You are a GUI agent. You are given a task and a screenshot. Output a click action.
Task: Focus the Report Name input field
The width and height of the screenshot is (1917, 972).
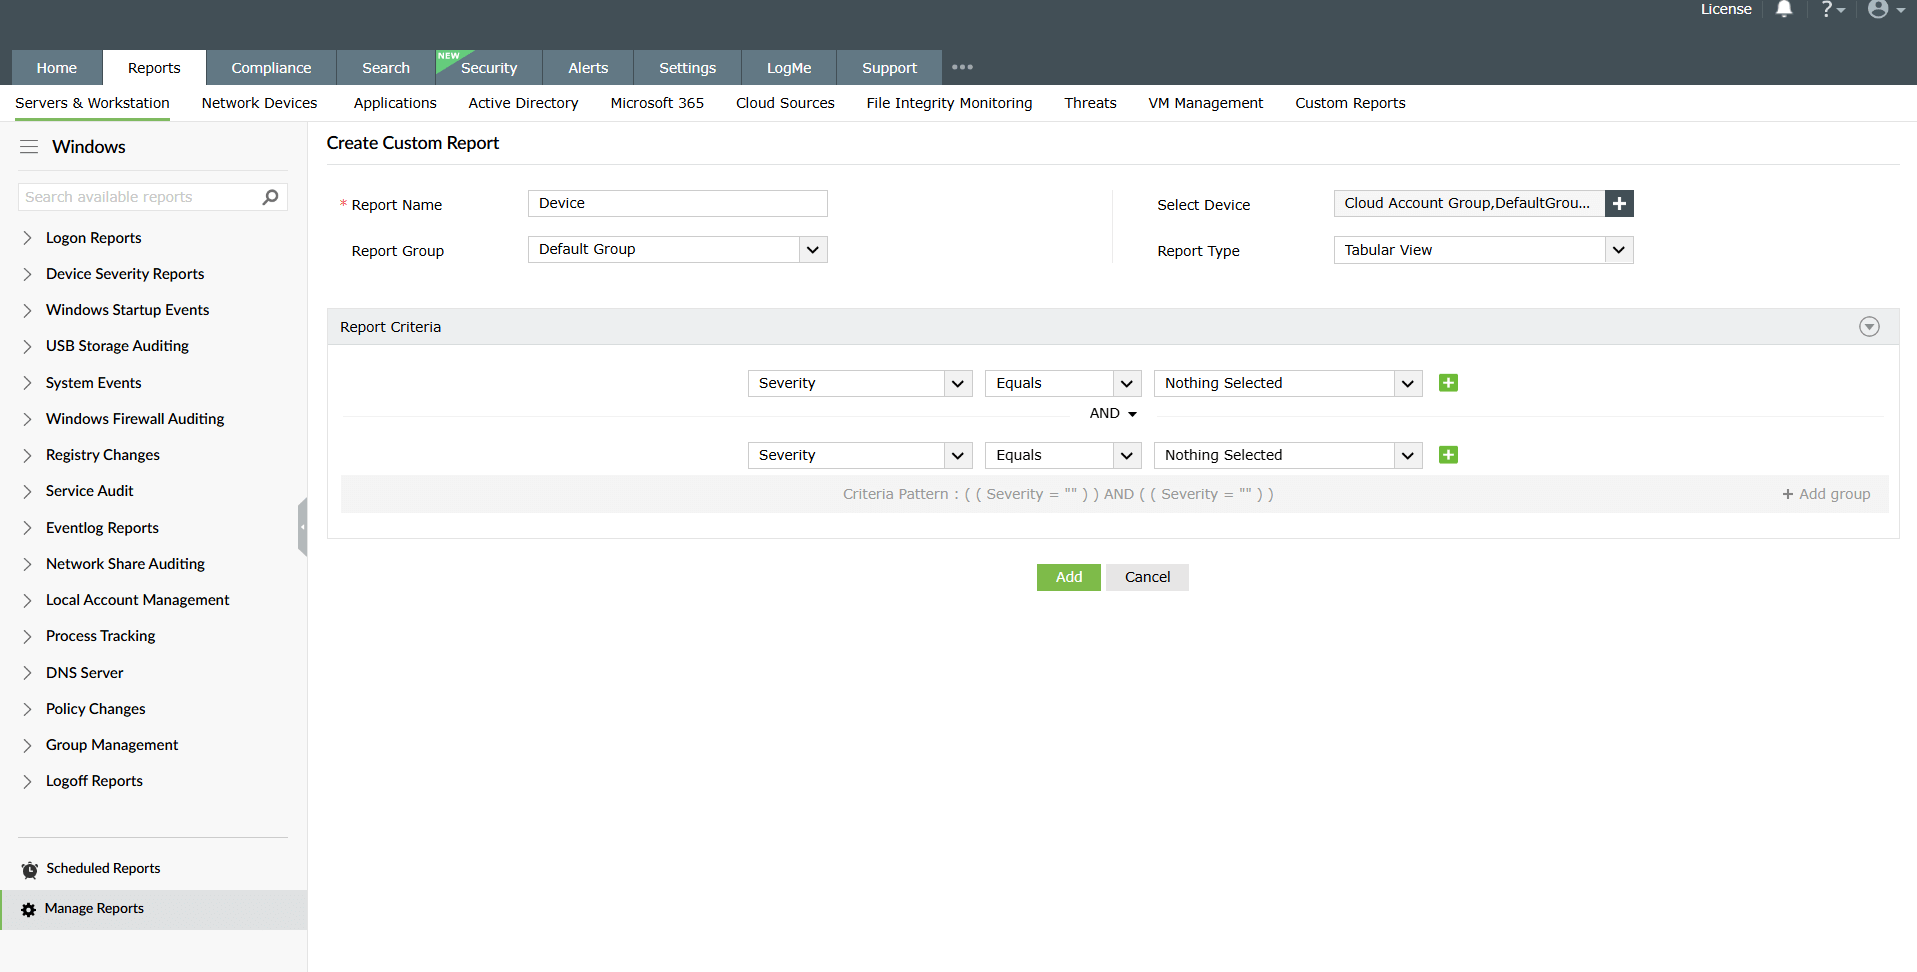(x=678, y=203)
